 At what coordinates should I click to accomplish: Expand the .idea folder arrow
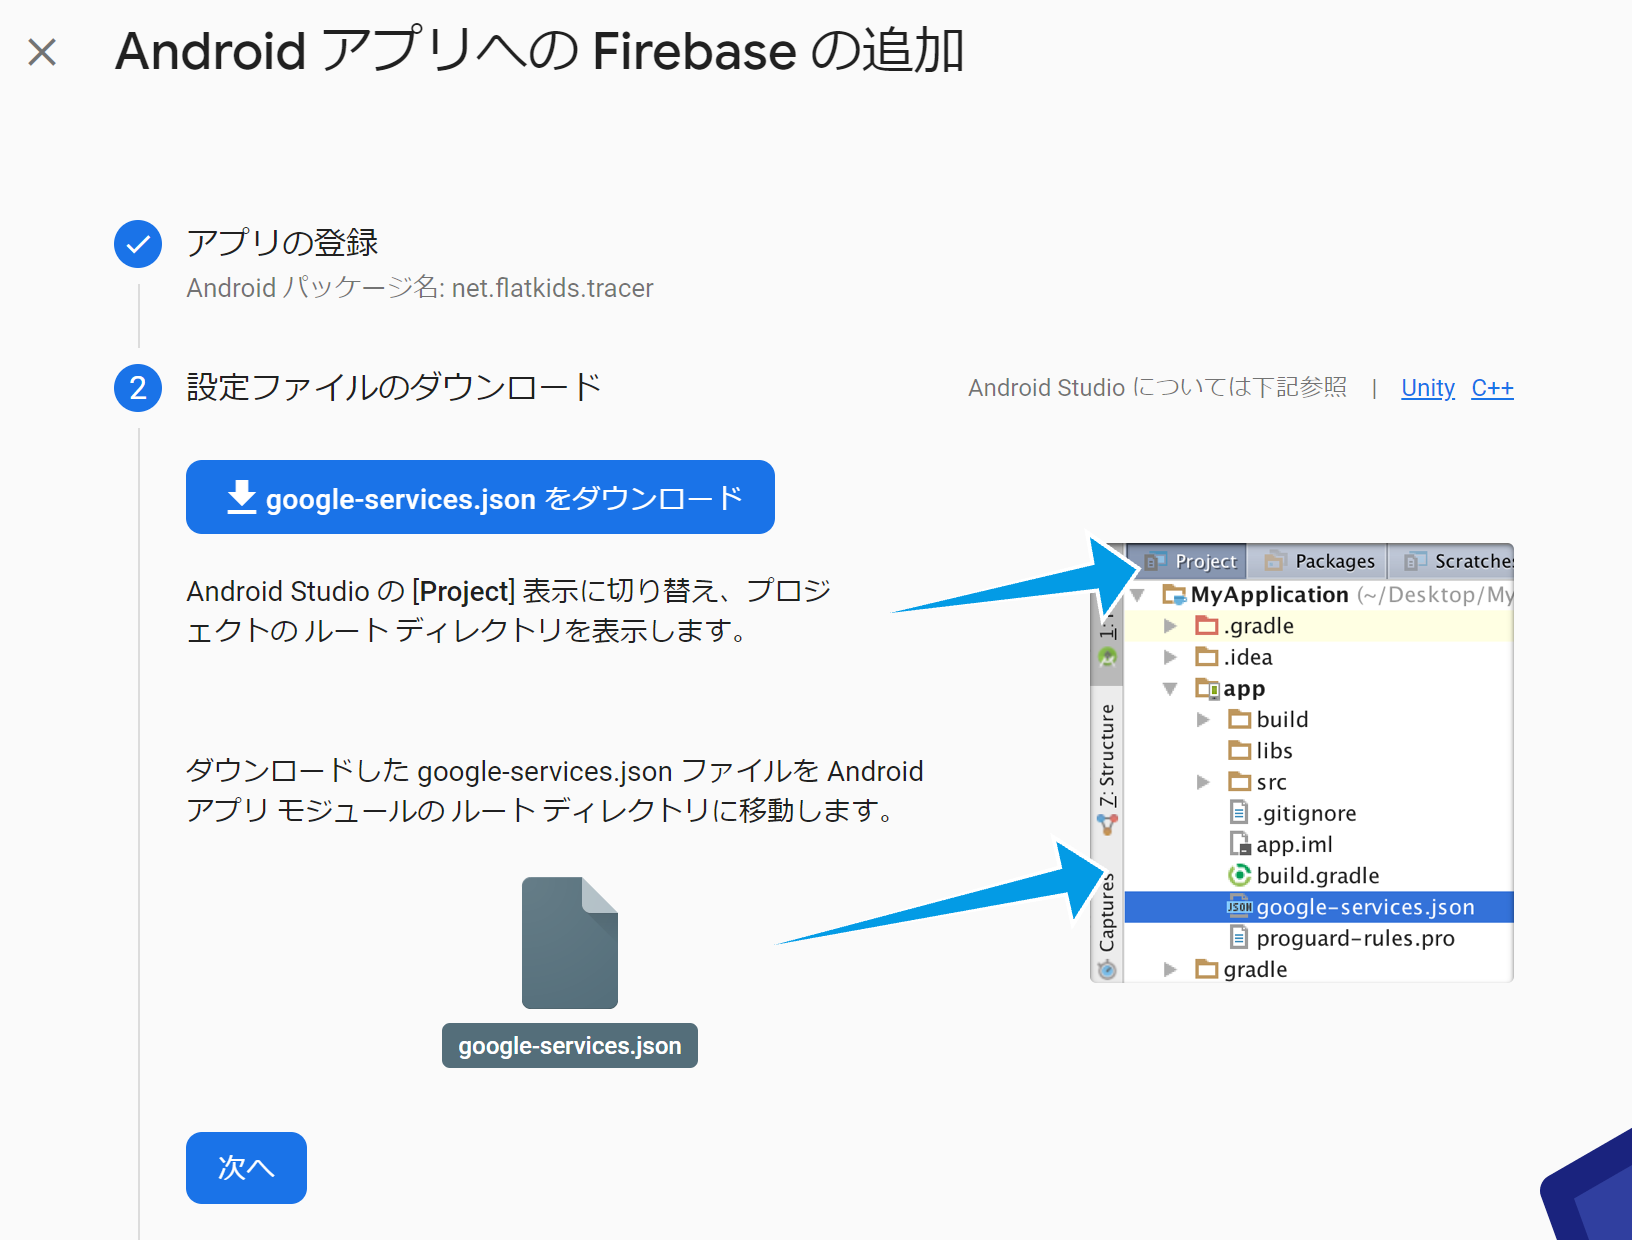[x=1170, y=657]
